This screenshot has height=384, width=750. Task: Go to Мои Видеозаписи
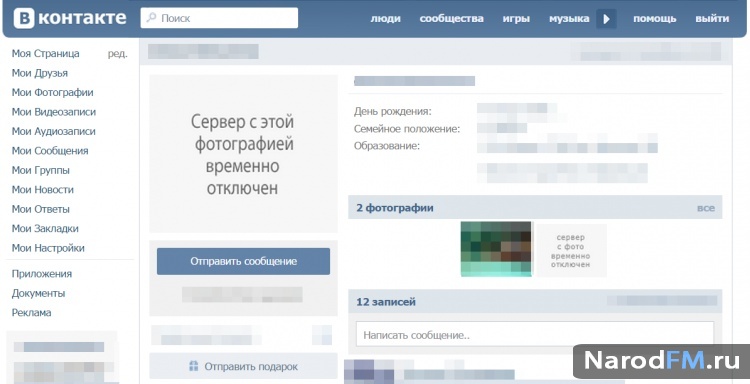(54, 112)
